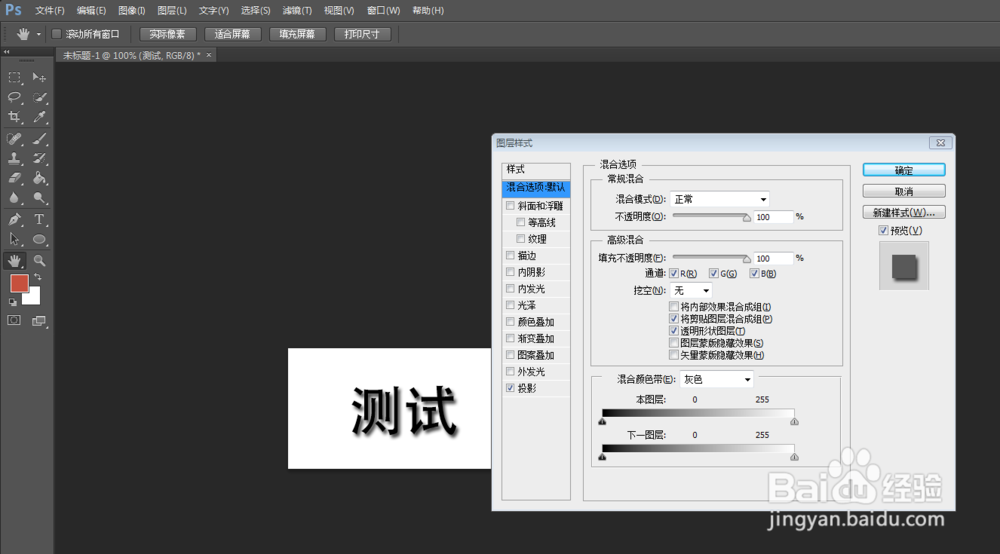Click the 实际像素 button

167,34
